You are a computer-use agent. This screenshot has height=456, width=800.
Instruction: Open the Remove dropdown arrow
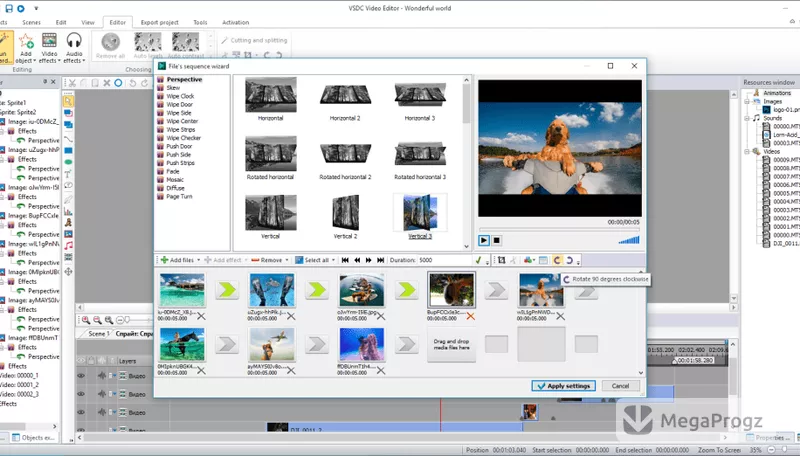tap(288, 260)
